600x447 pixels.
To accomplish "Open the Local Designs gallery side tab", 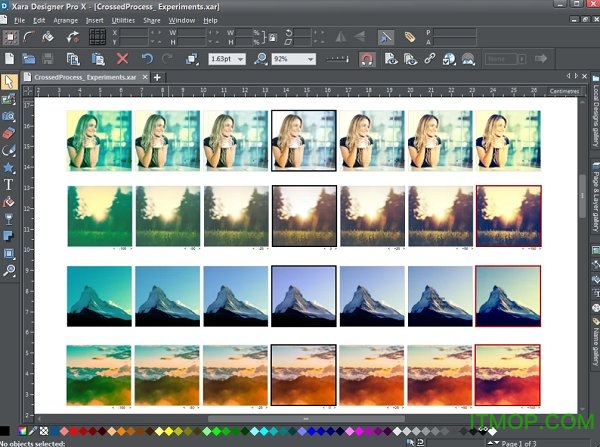I will tap(595, 111).
